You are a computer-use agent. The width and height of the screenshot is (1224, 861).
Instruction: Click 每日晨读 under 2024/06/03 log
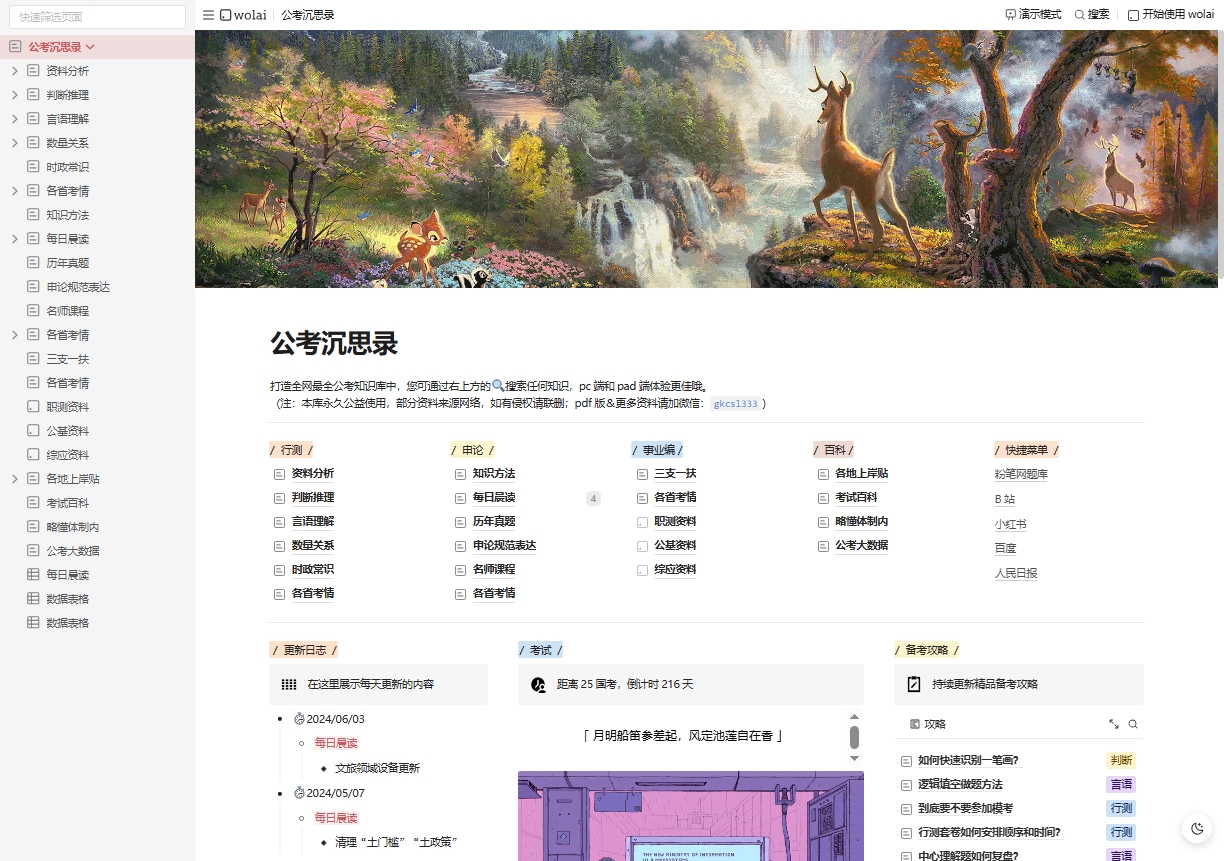coord(336,743)
